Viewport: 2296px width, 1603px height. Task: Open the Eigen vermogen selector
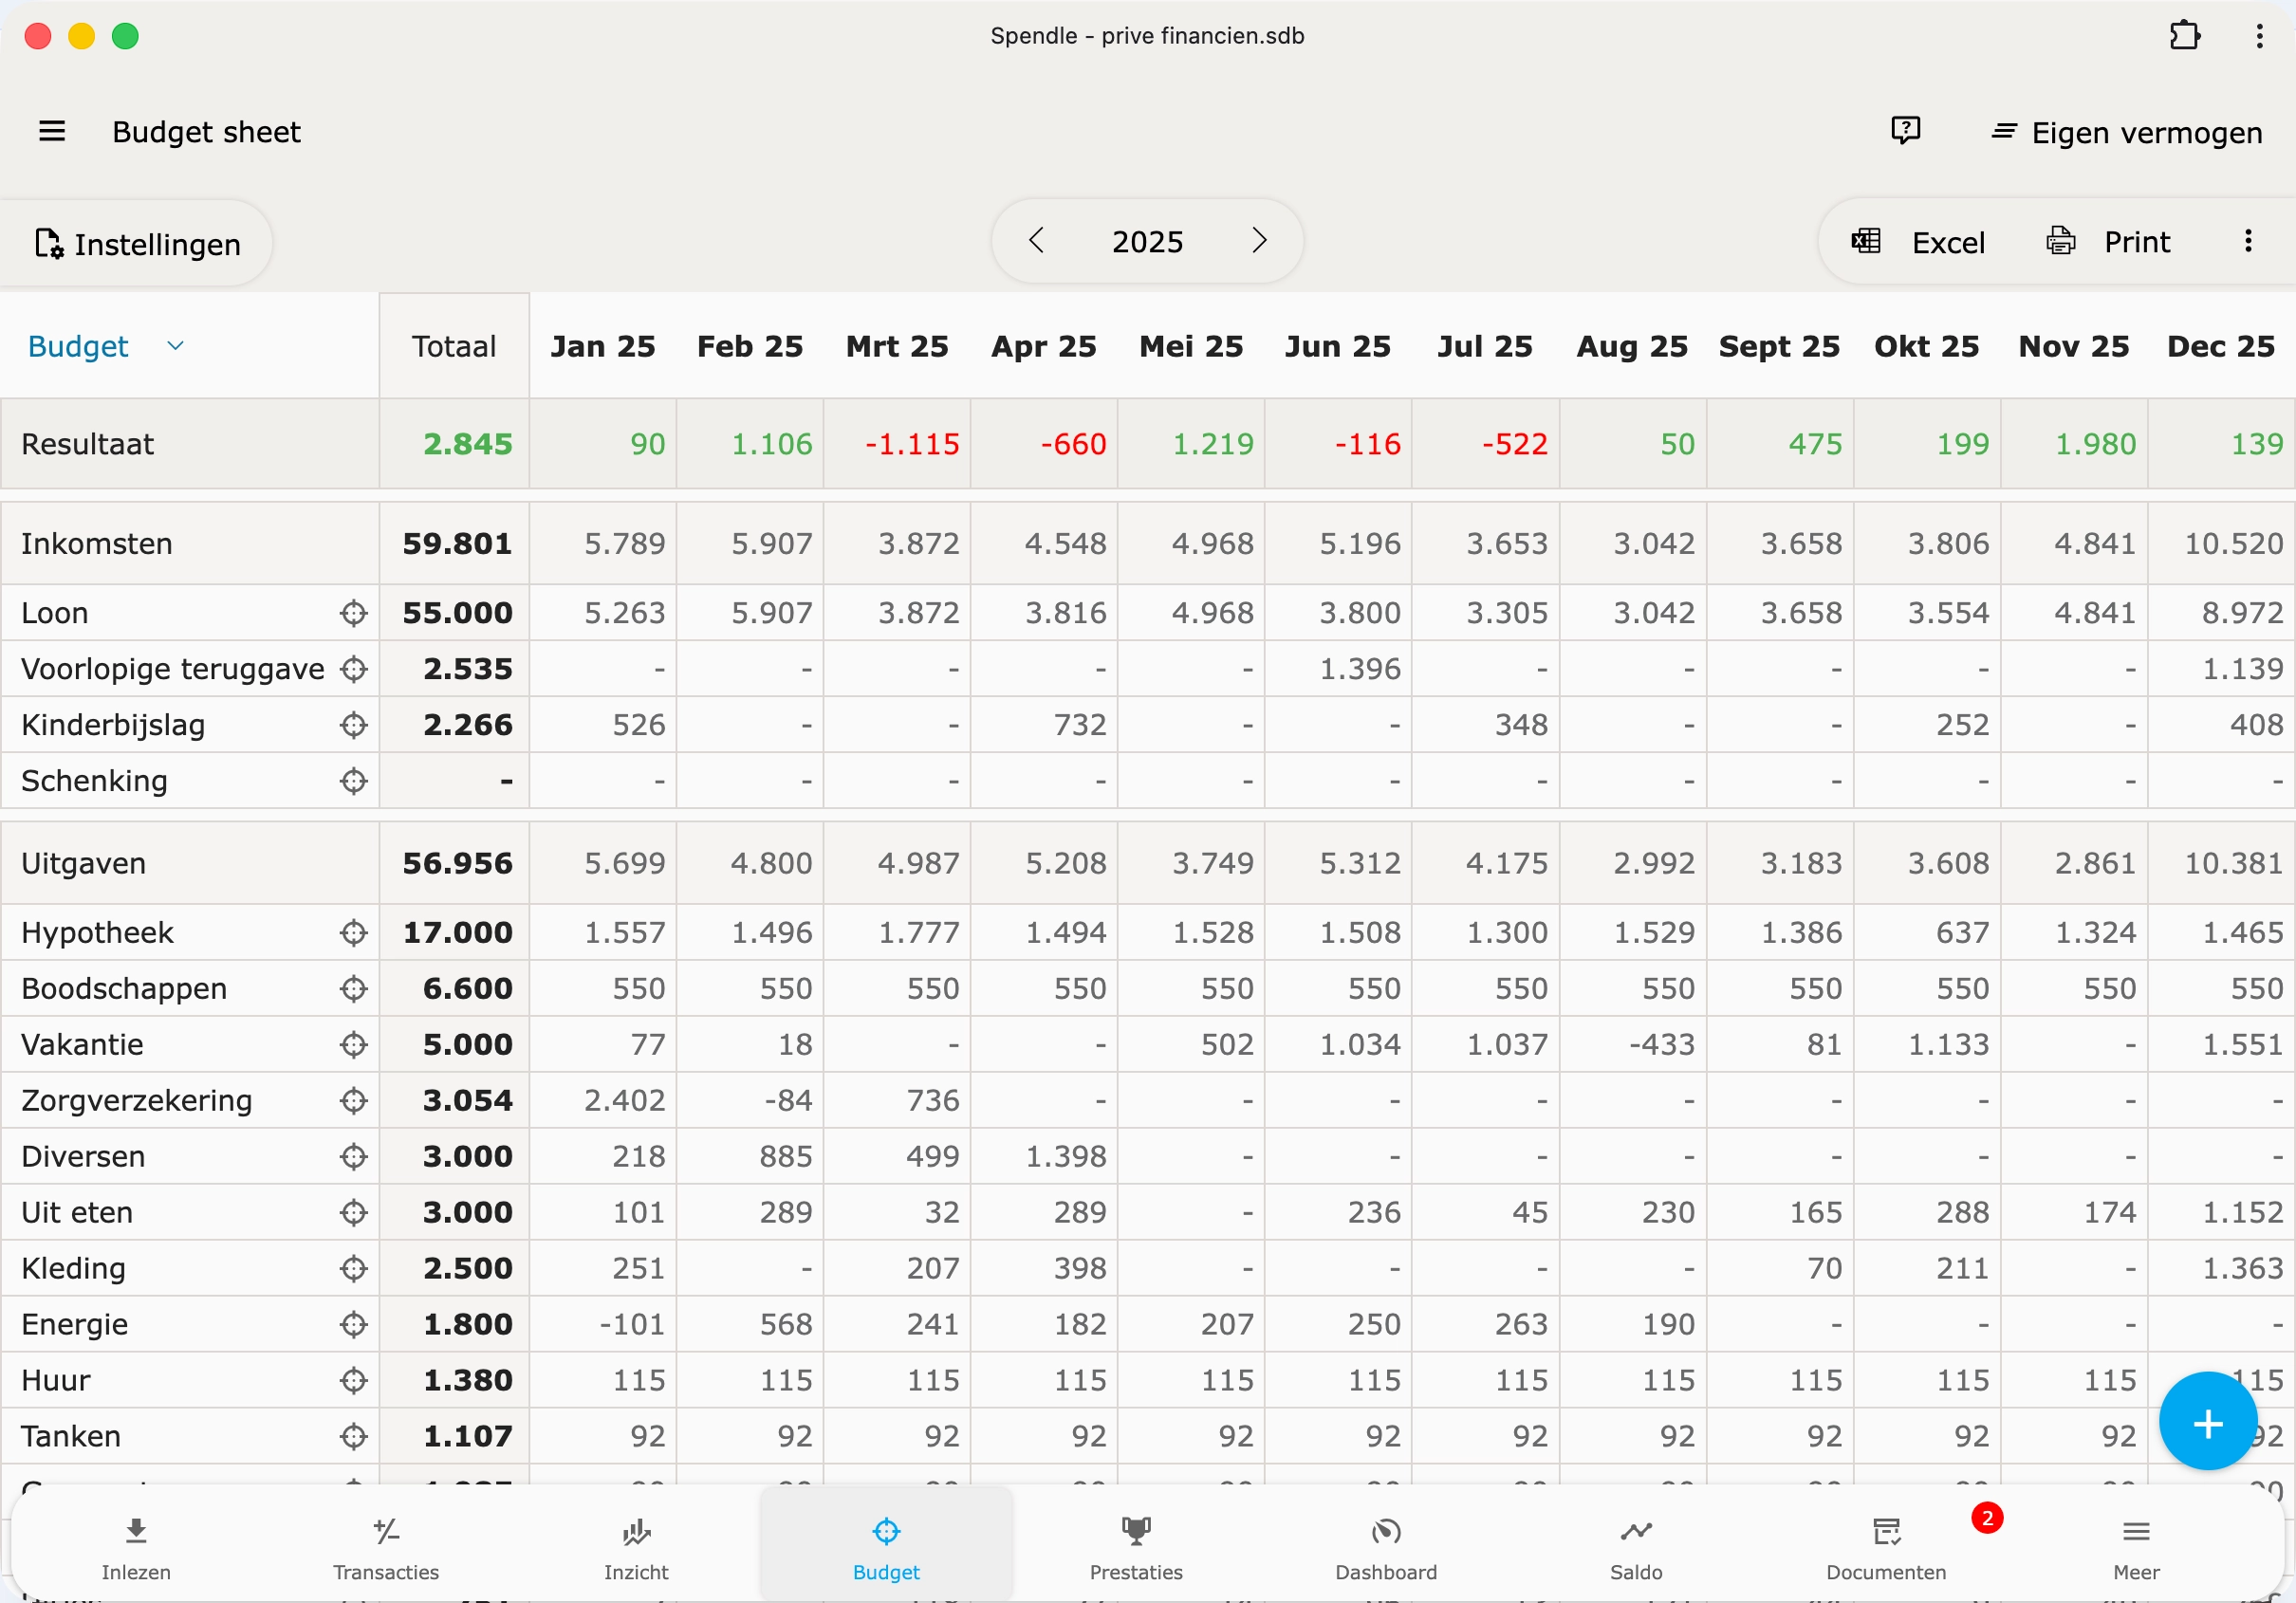tap(2127, 132)
